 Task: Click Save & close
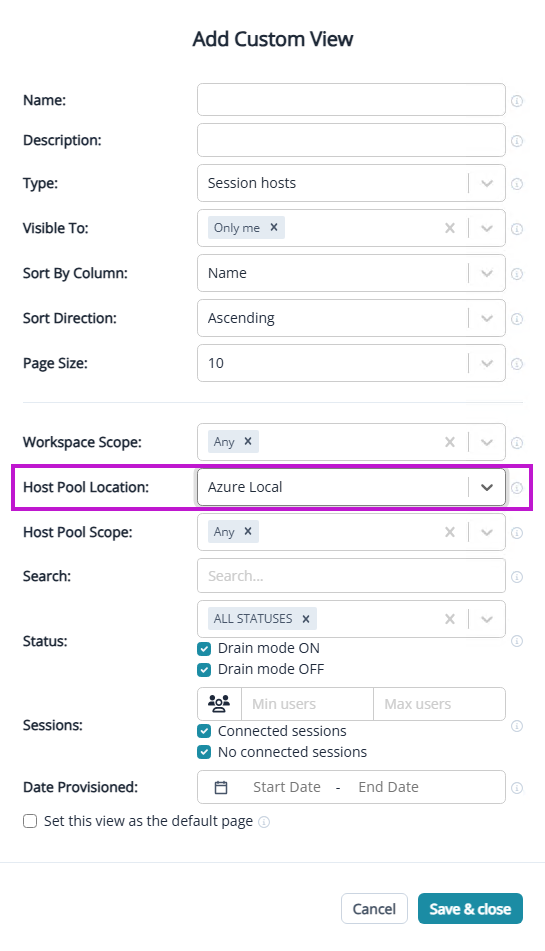click(x=470, y=909)
